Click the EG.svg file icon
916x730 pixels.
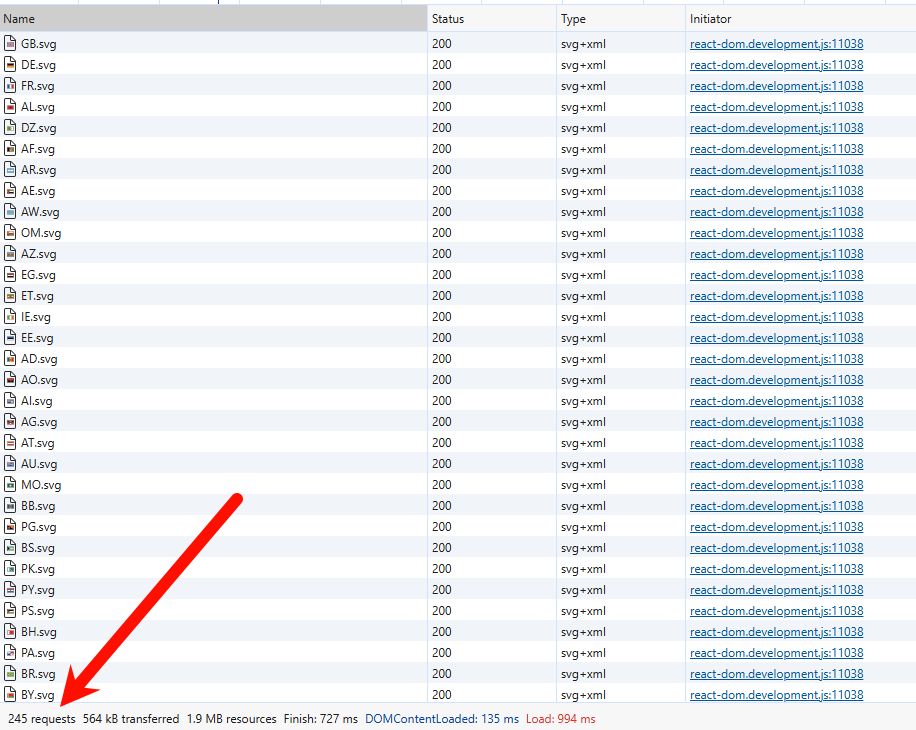click(x=10, y=275)
